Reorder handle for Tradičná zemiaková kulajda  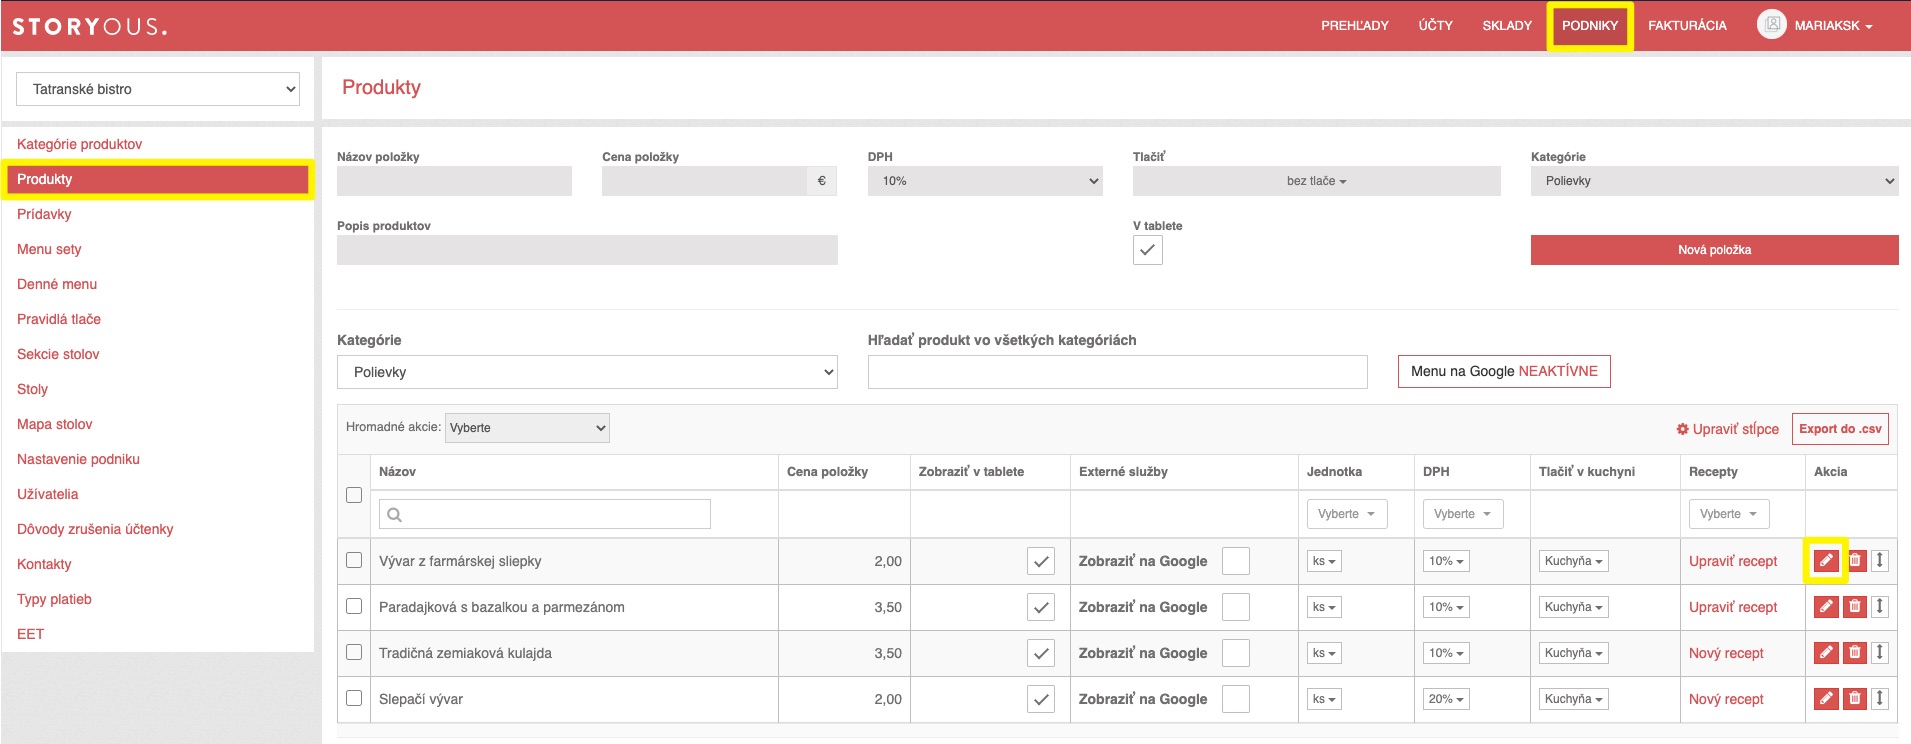pos(1880,652)
